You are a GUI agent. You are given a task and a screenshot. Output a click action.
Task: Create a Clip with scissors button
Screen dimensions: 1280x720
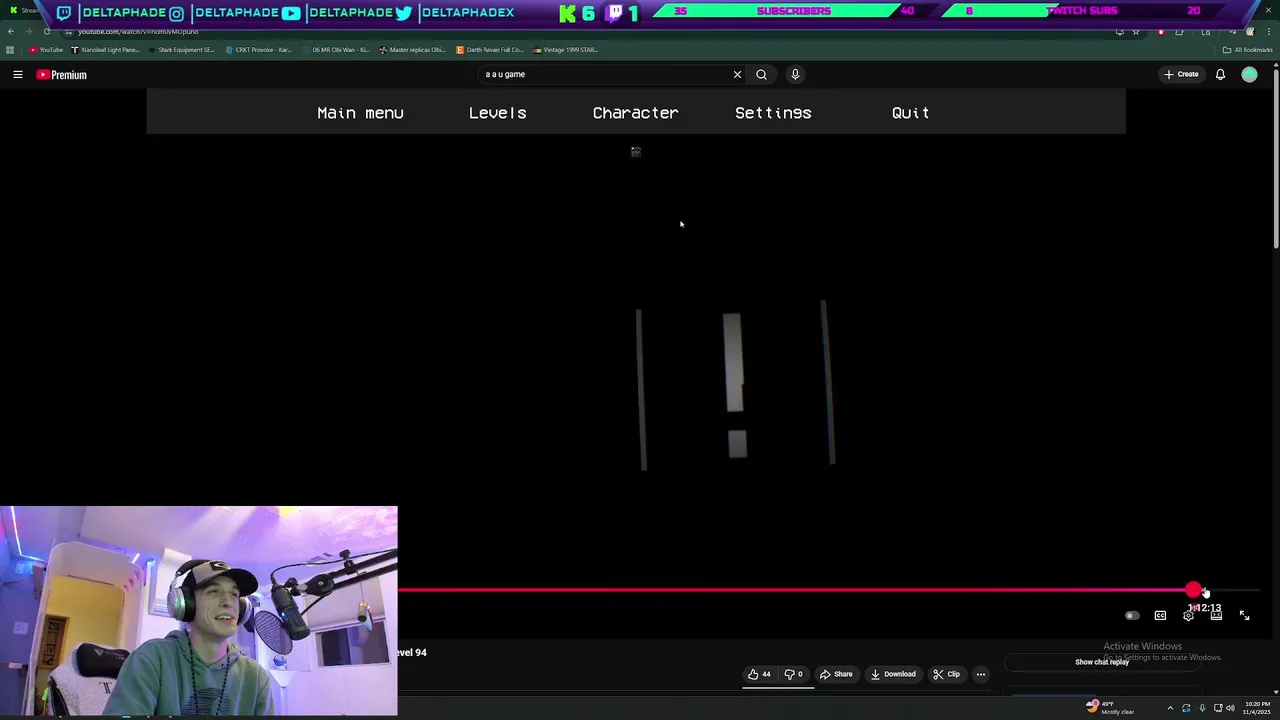coord(946,674)
